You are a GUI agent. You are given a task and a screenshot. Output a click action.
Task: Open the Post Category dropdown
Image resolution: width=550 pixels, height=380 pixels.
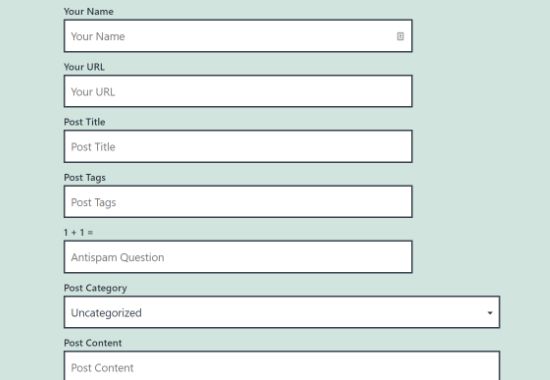coord(282,312)
